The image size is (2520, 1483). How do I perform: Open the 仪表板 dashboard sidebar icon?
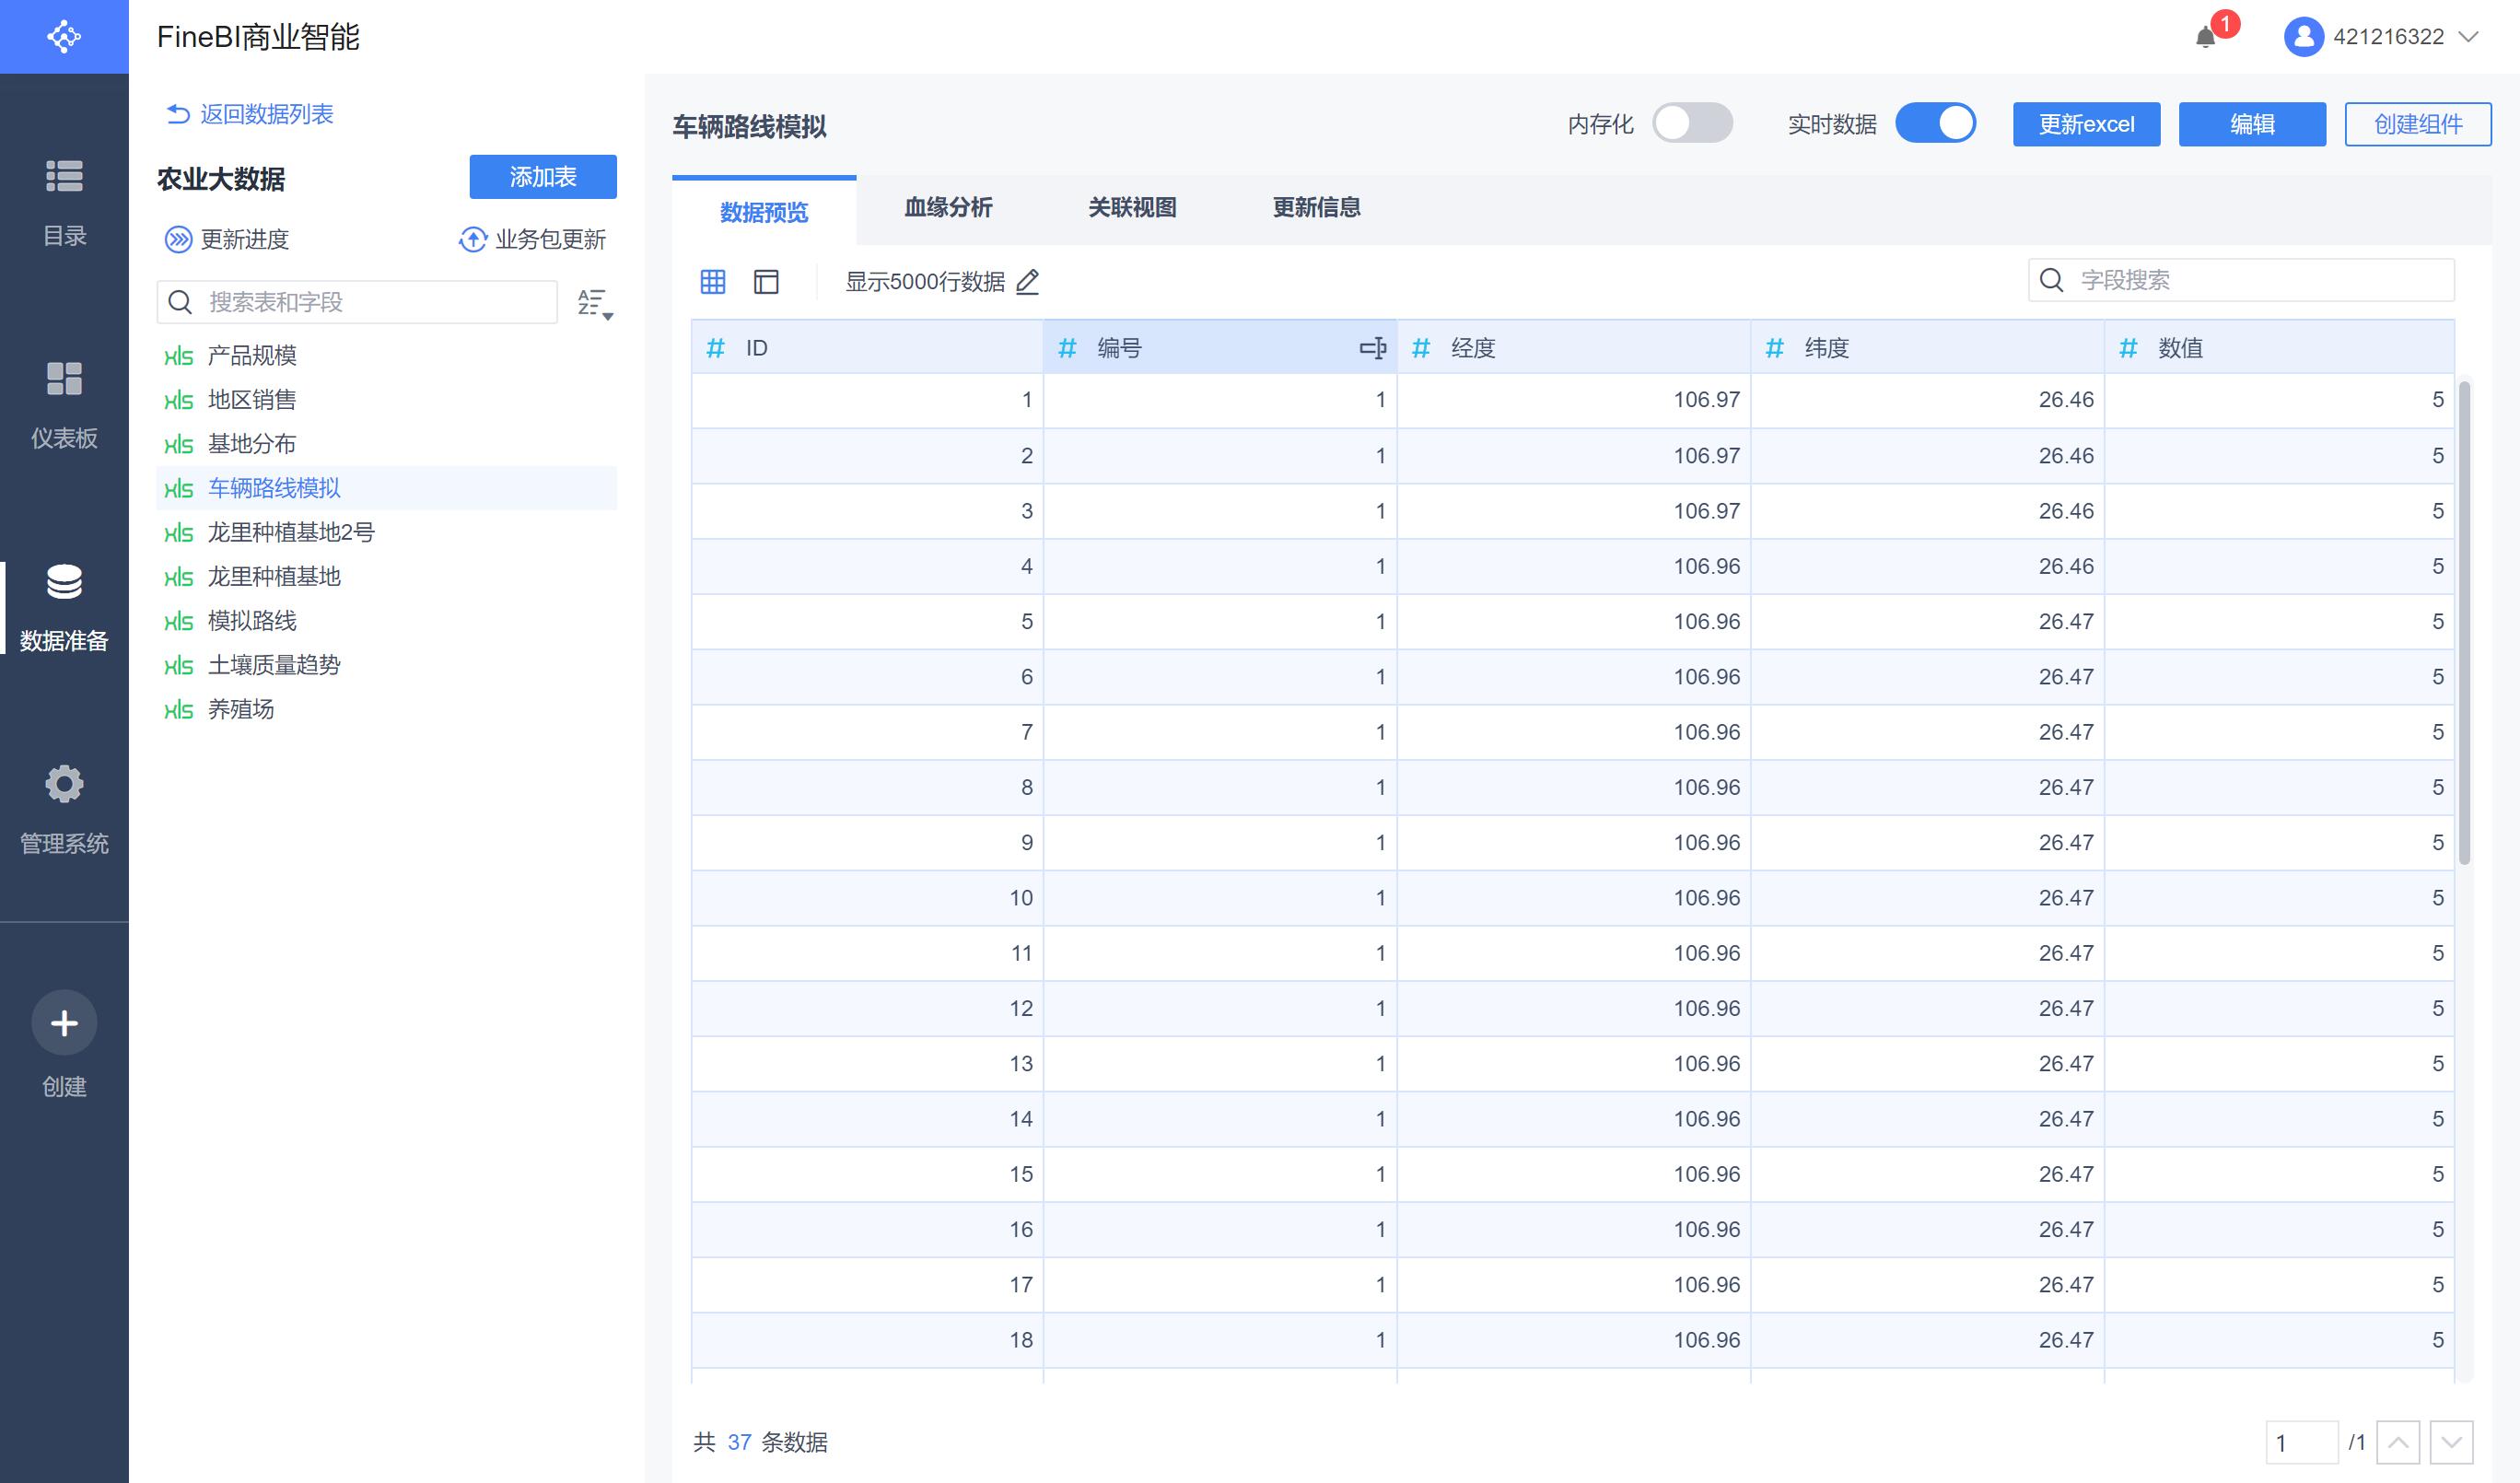coord(64,379)
